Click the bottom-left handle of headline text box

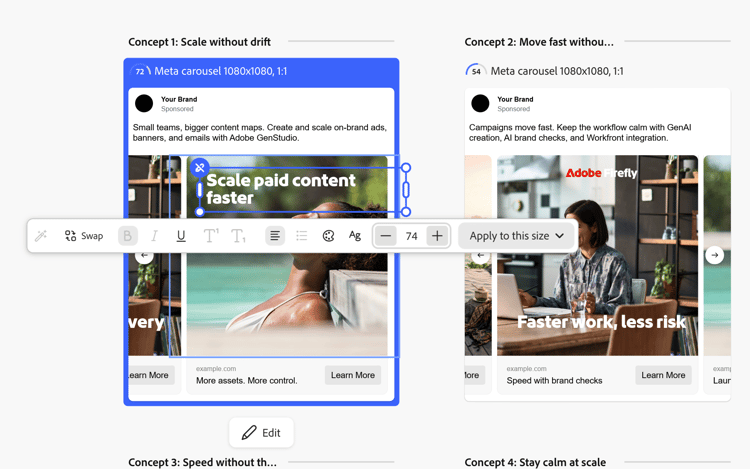tap(200, 211)
